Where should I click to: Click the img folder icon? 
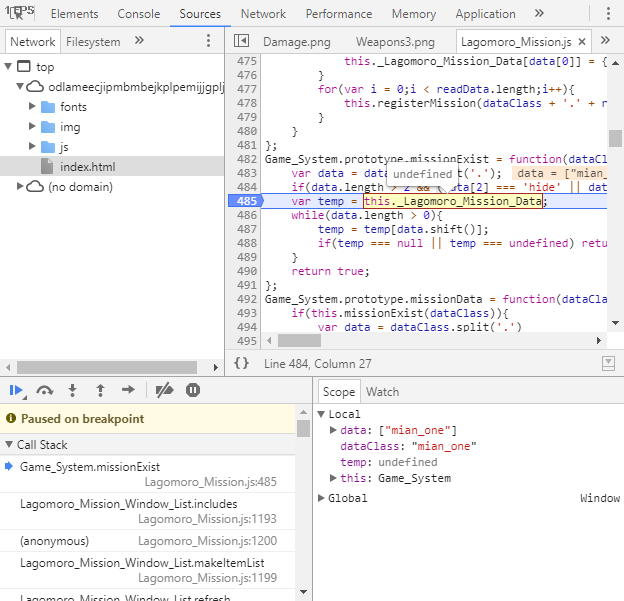coord(48,127)
